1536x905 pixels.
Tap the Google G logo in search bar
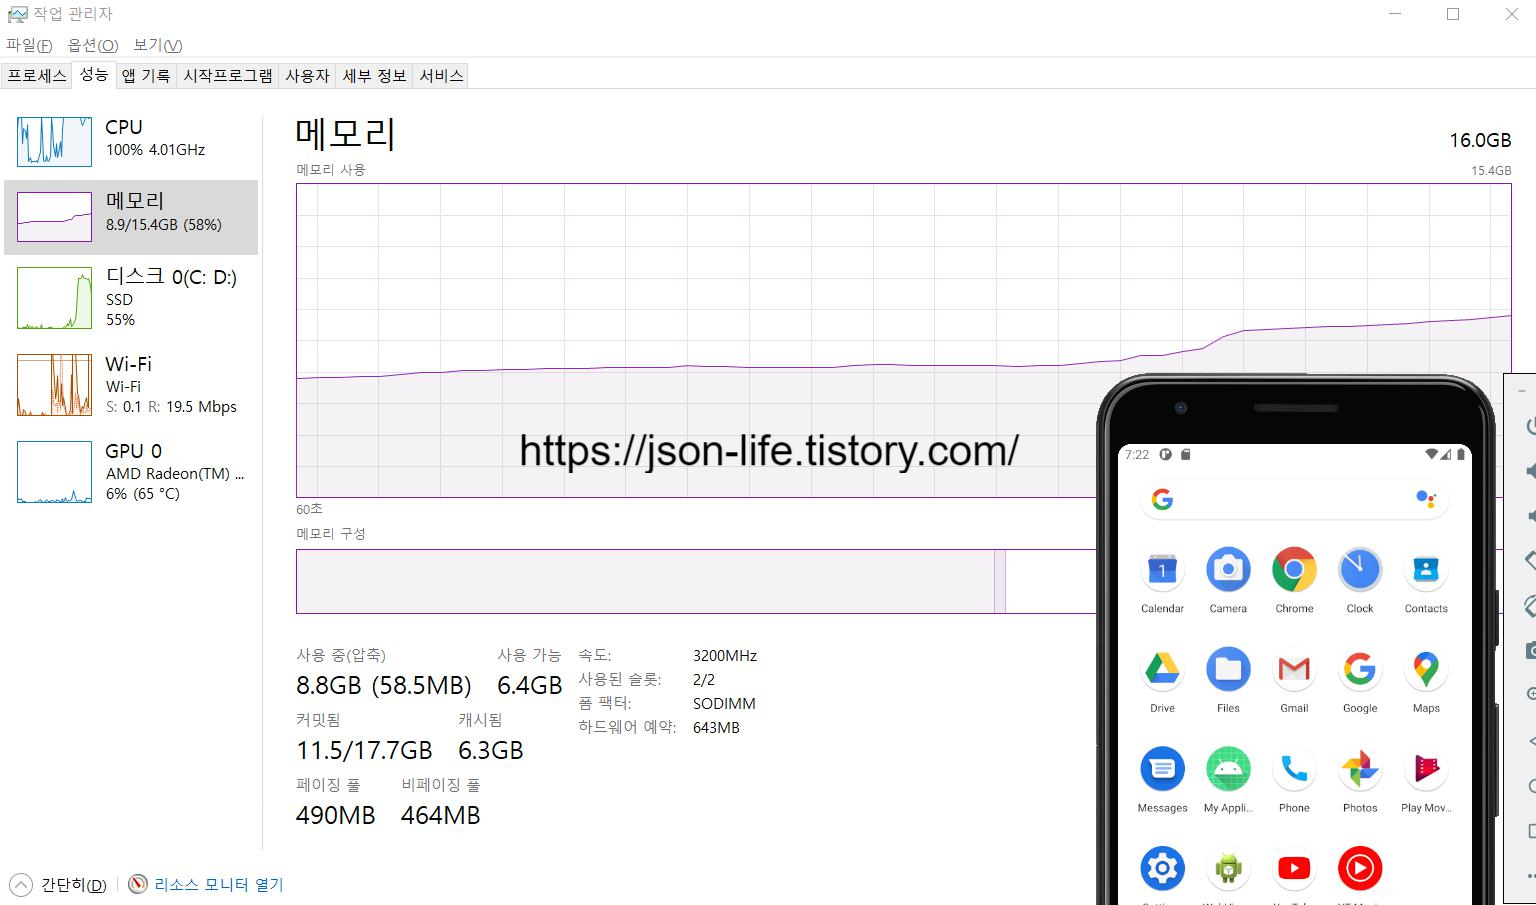click(1162, 499)
